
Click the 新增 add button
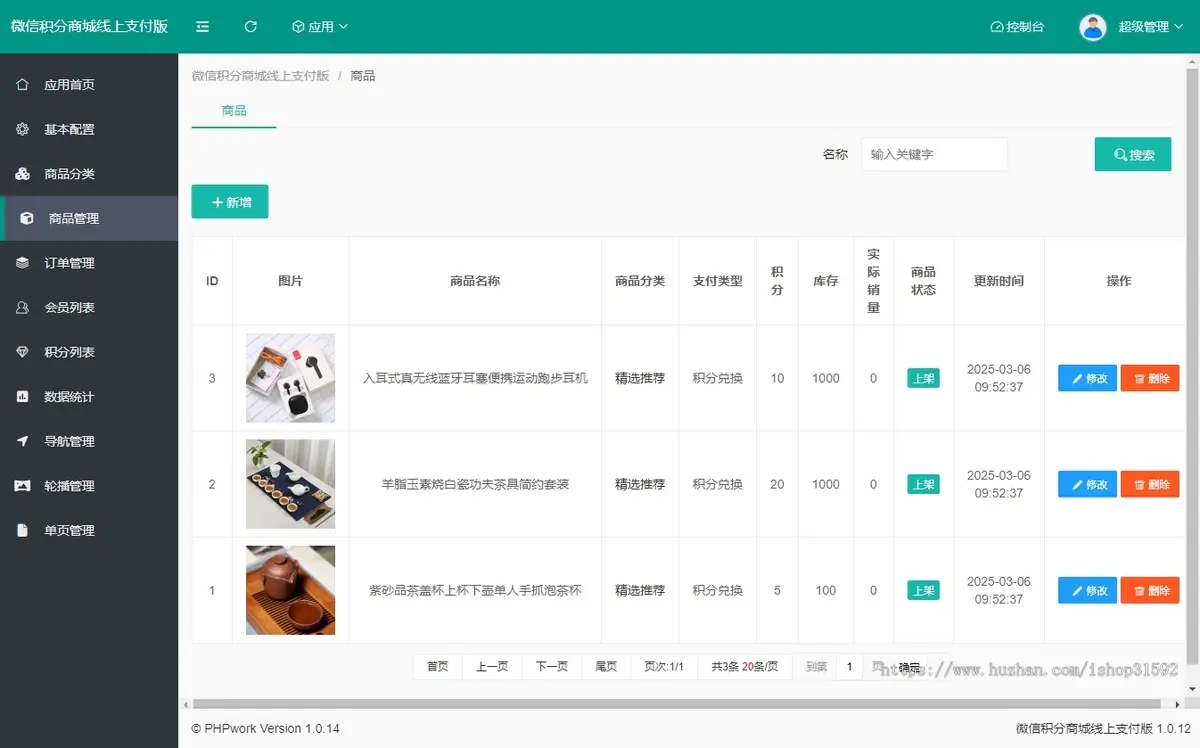coord(230,202)
